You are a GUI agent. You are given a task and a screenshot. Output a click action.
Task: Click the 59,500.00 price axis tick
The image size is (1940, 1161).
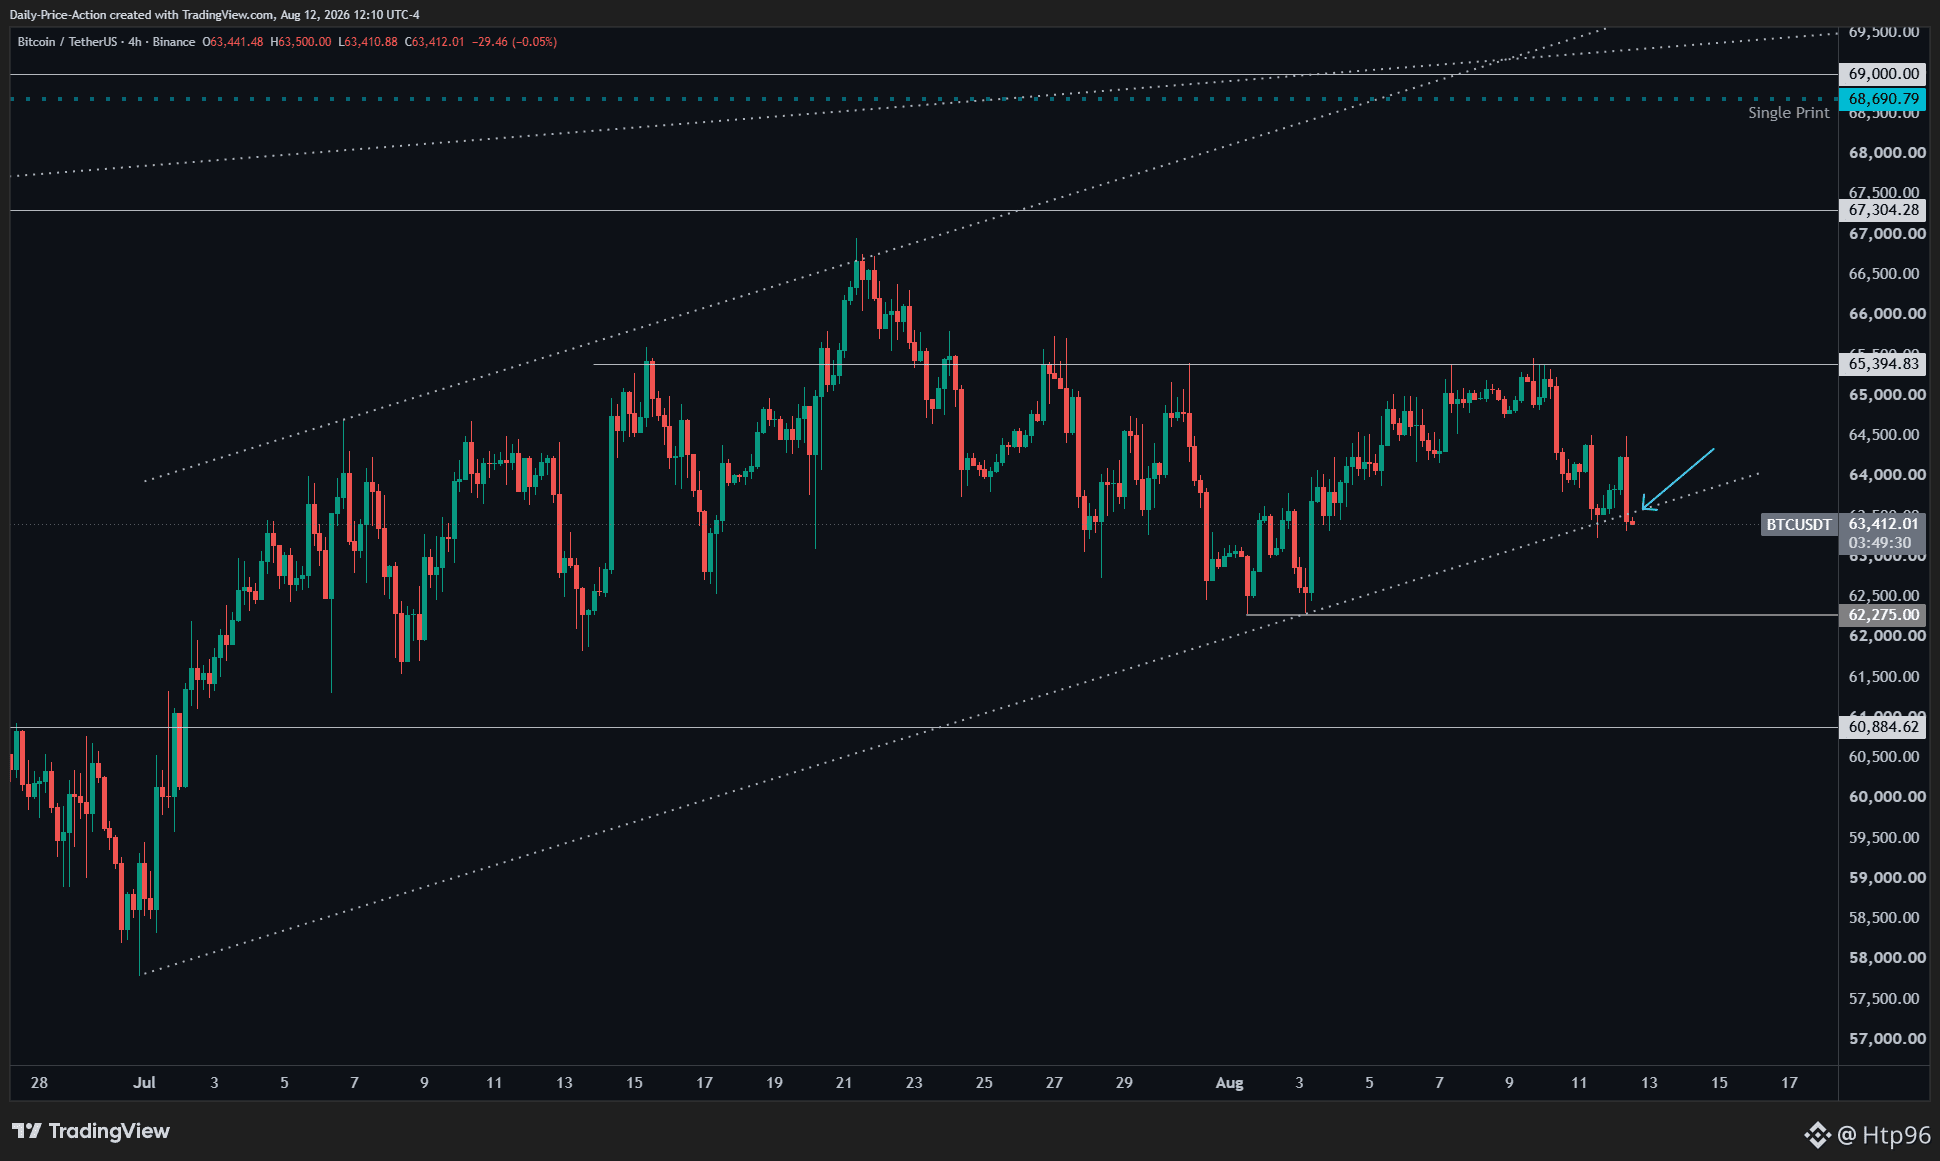click(x=1884, y=838)
